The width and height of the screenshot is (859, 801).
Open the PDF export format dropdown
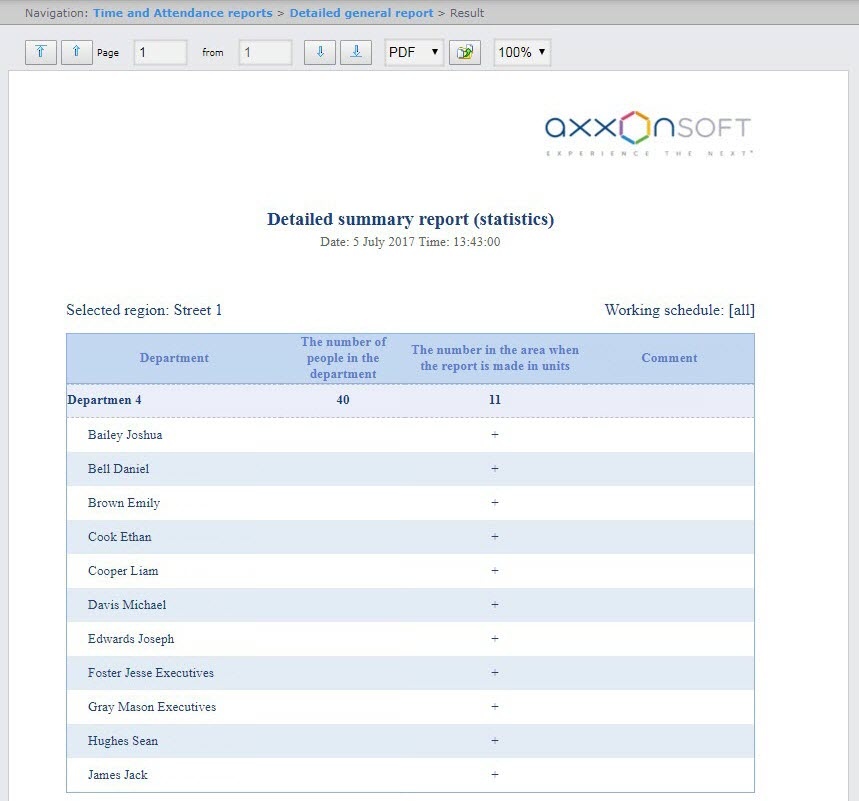pyautogui.click(x=414, y=52)
